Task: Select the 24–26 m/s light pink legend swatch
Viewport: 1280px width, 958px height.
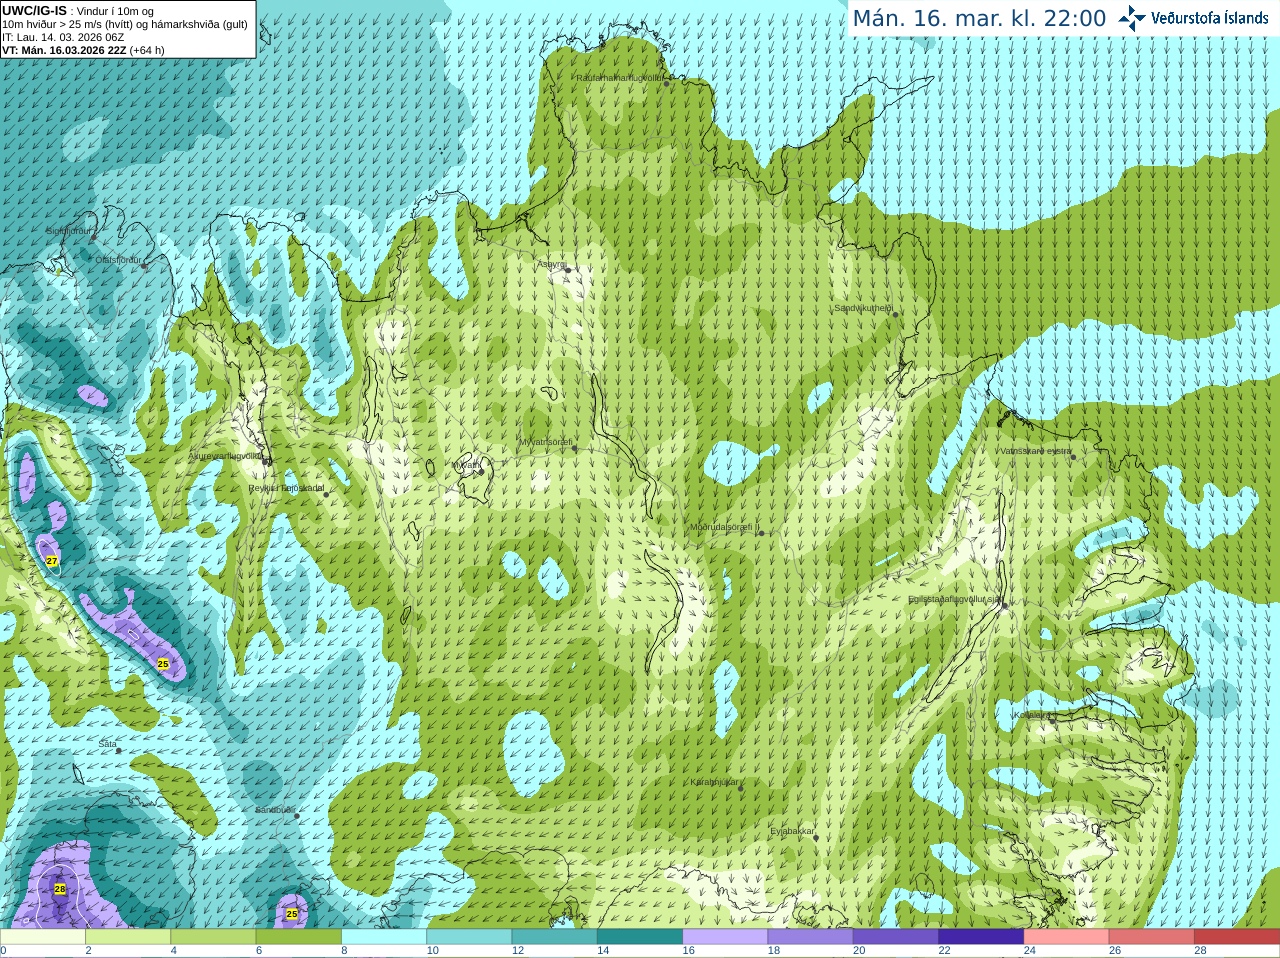Action: point(1067,937)
